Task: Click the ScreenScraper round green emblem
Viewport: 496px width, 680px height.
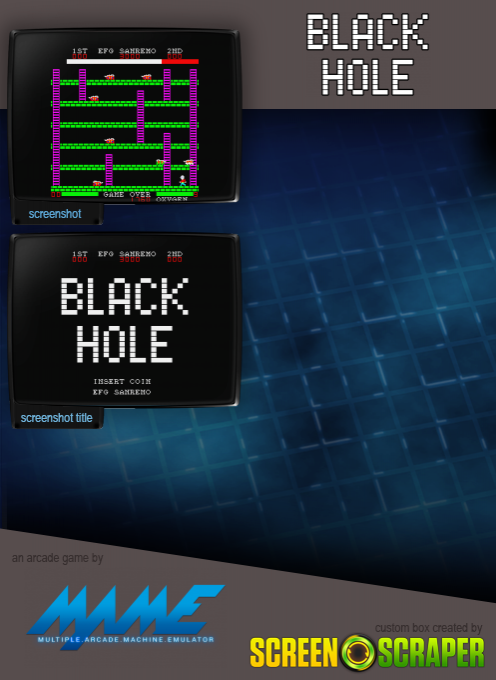Action: click(358, 653)
